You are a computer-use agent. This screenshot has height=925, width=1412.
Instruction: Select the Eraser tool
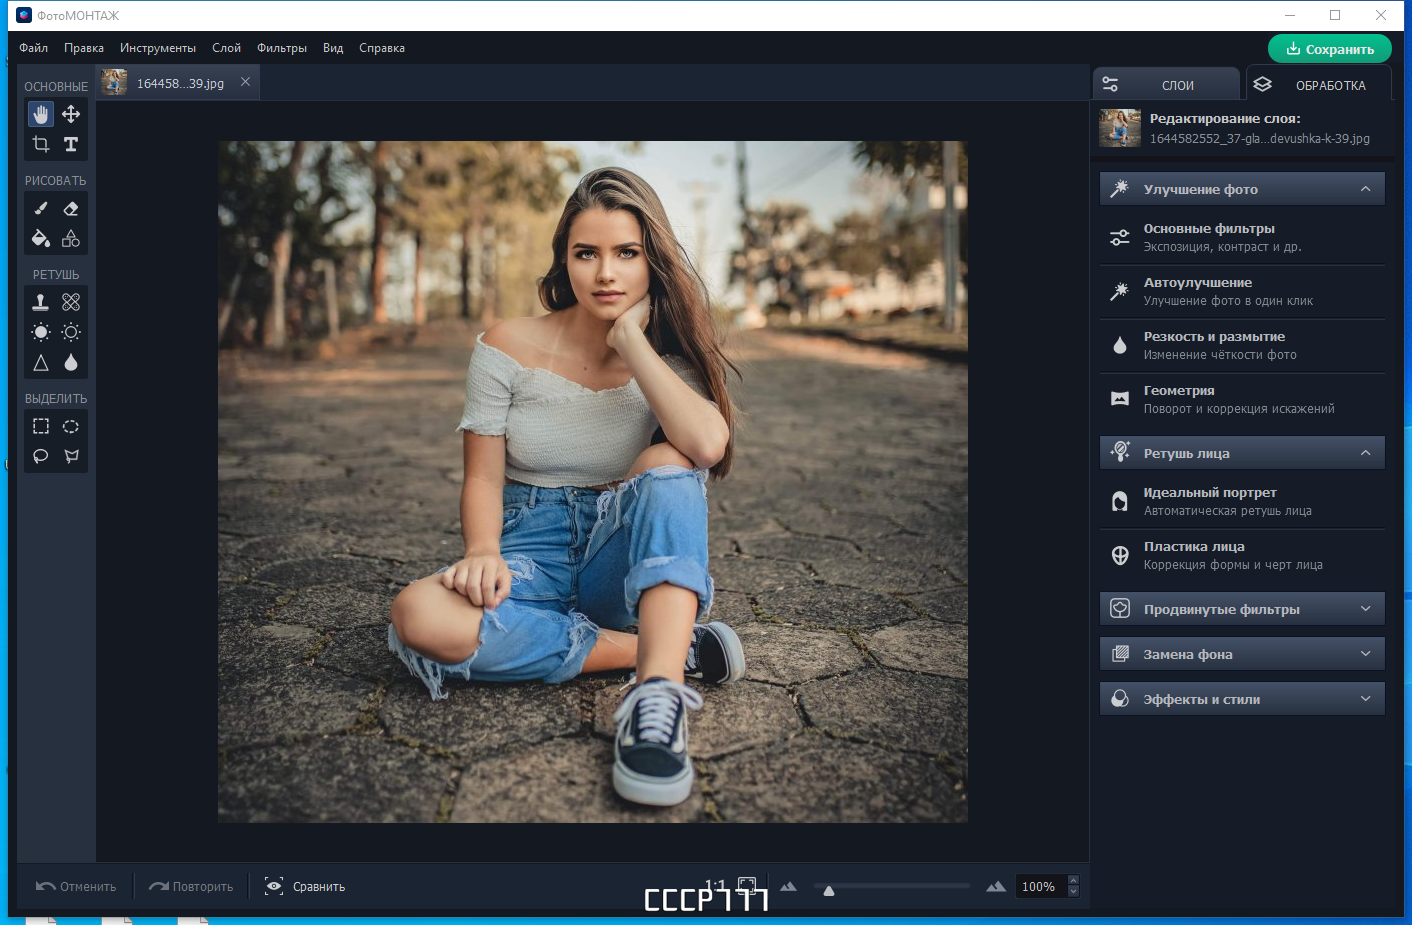pyautogui.click(x=71, y=208)
